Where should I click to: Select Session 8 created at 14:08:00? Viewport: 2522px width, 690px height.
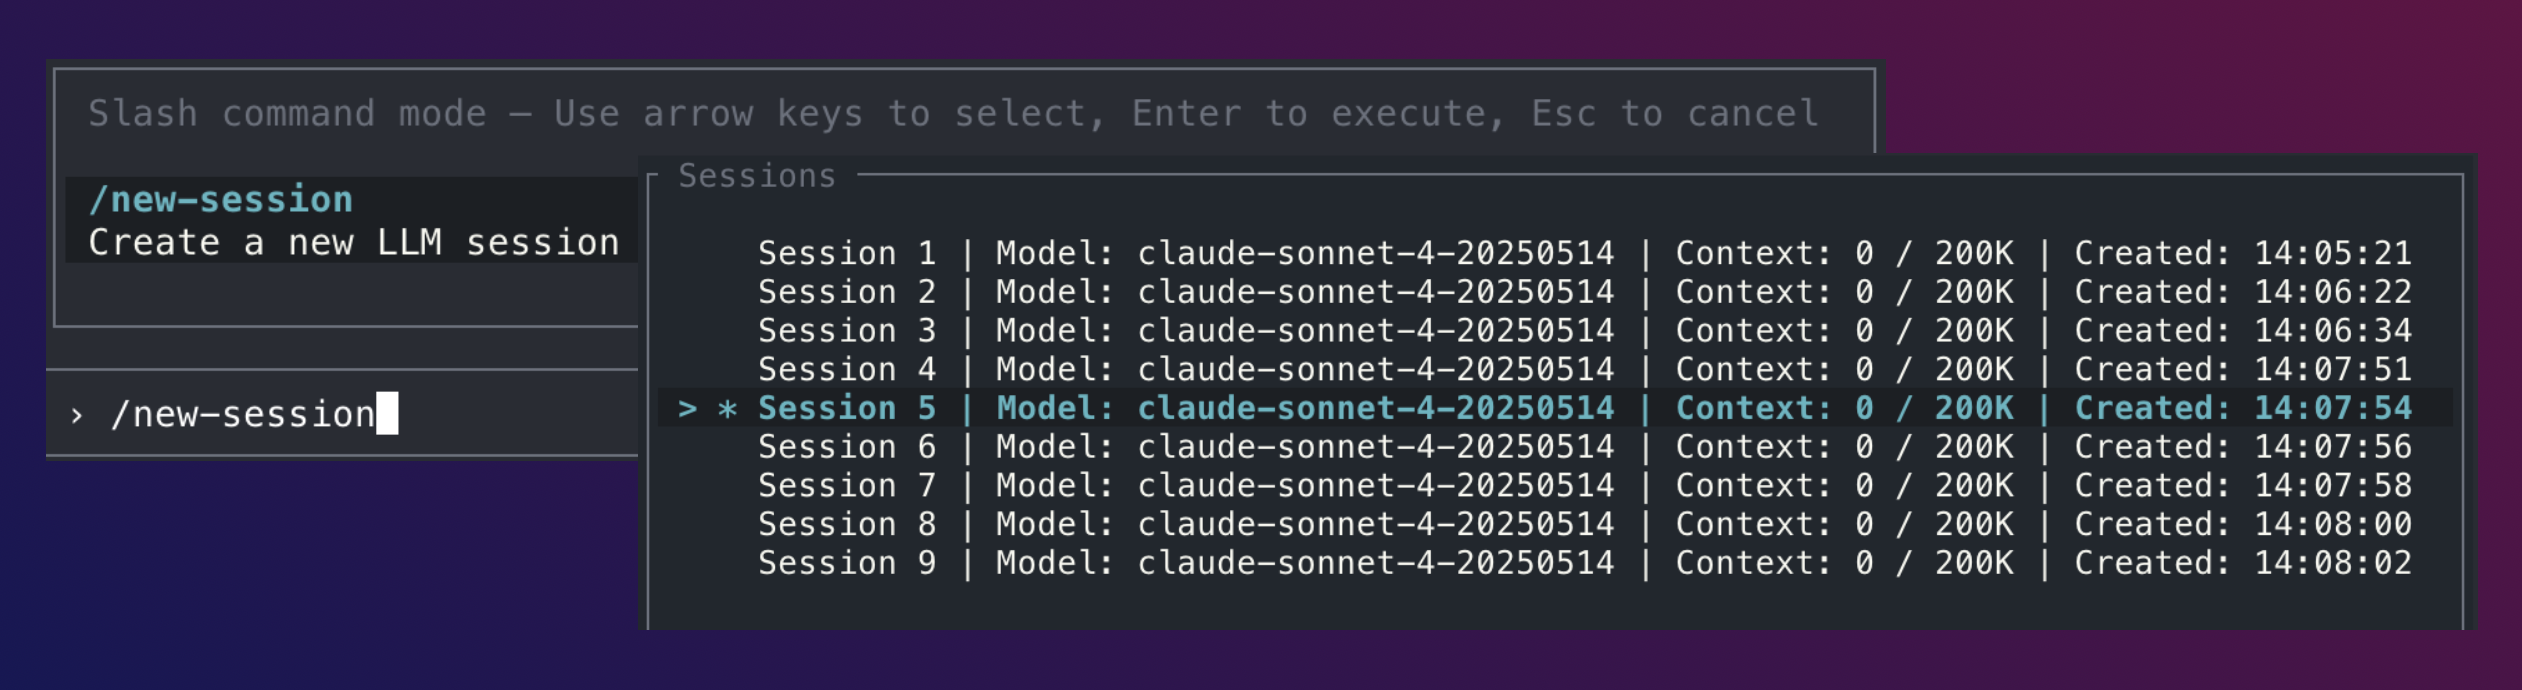[x=848, y=523]
